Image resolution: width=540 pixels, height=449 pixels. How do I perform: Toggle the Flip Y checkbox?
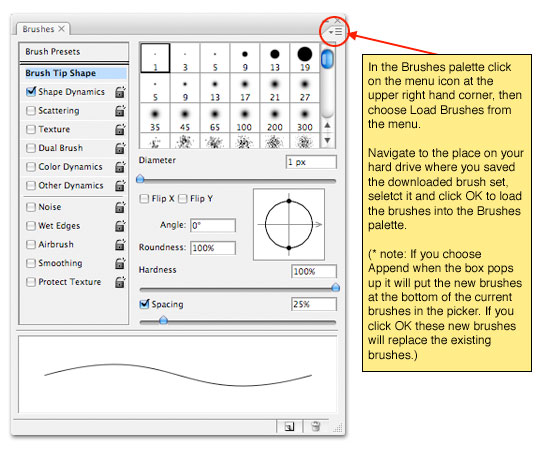183,199
